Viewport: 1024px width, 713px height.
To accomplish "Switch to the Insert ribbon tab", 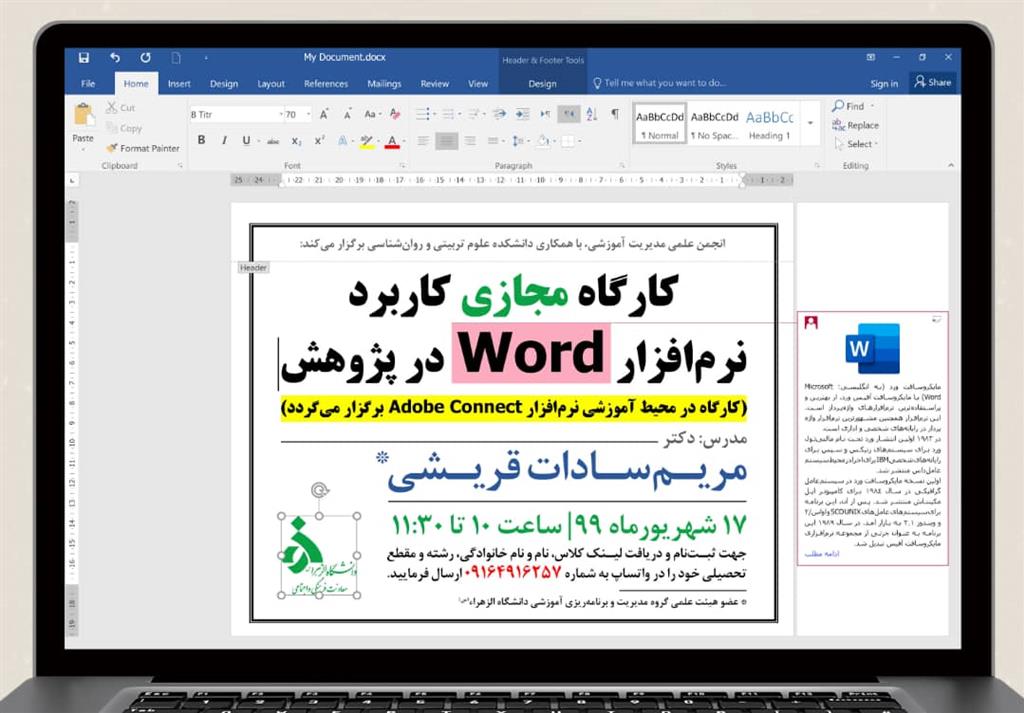I will pos(179,84).
